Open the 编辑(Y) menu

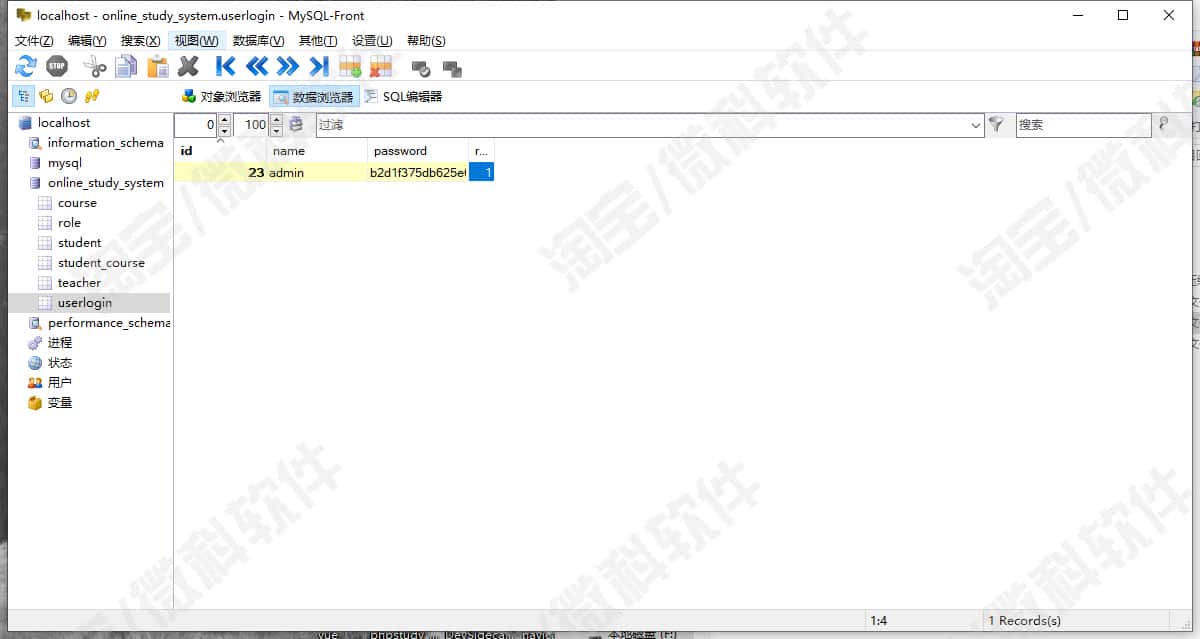[x=87, y=41]
